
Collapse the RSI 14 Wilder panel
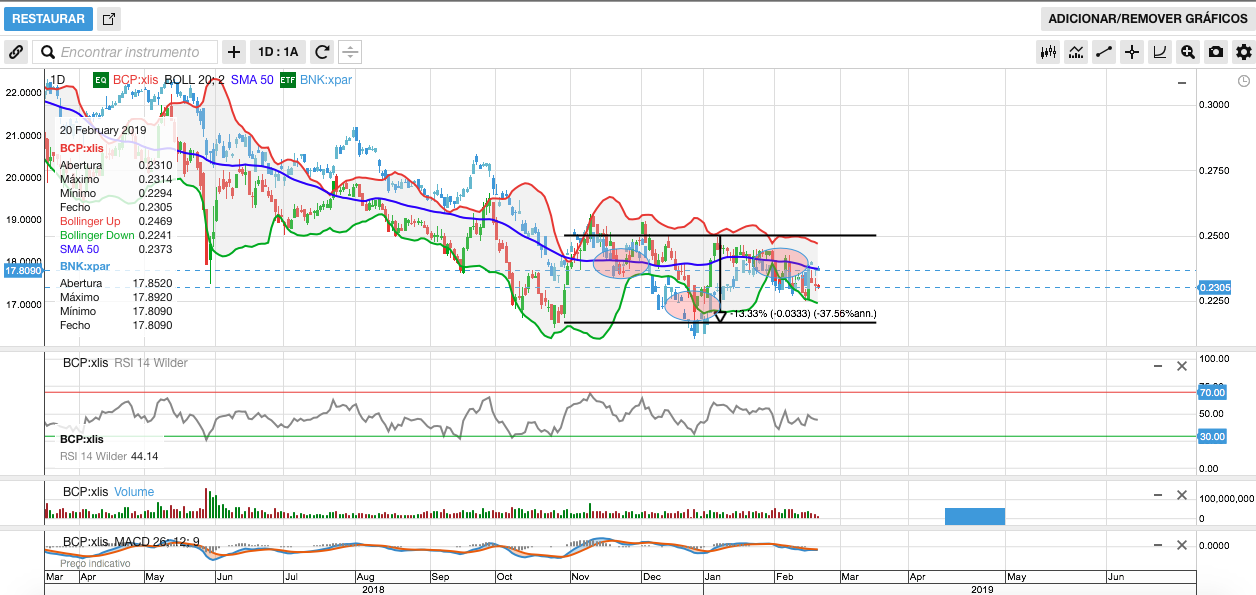click(x=1157, y=366)
